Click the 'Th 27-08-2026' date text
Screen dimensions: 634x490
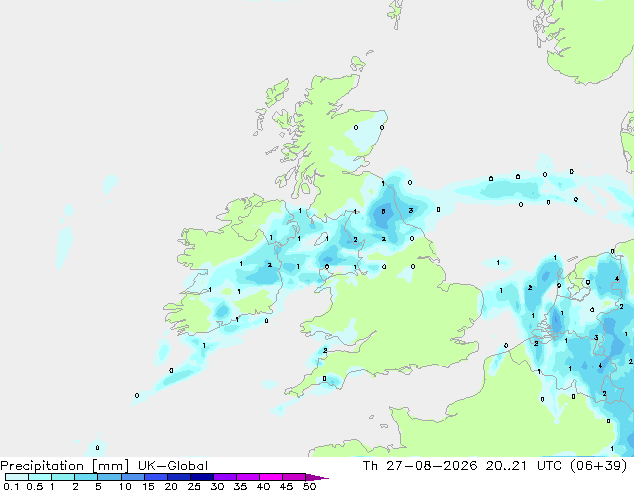[x=420, y=466]
